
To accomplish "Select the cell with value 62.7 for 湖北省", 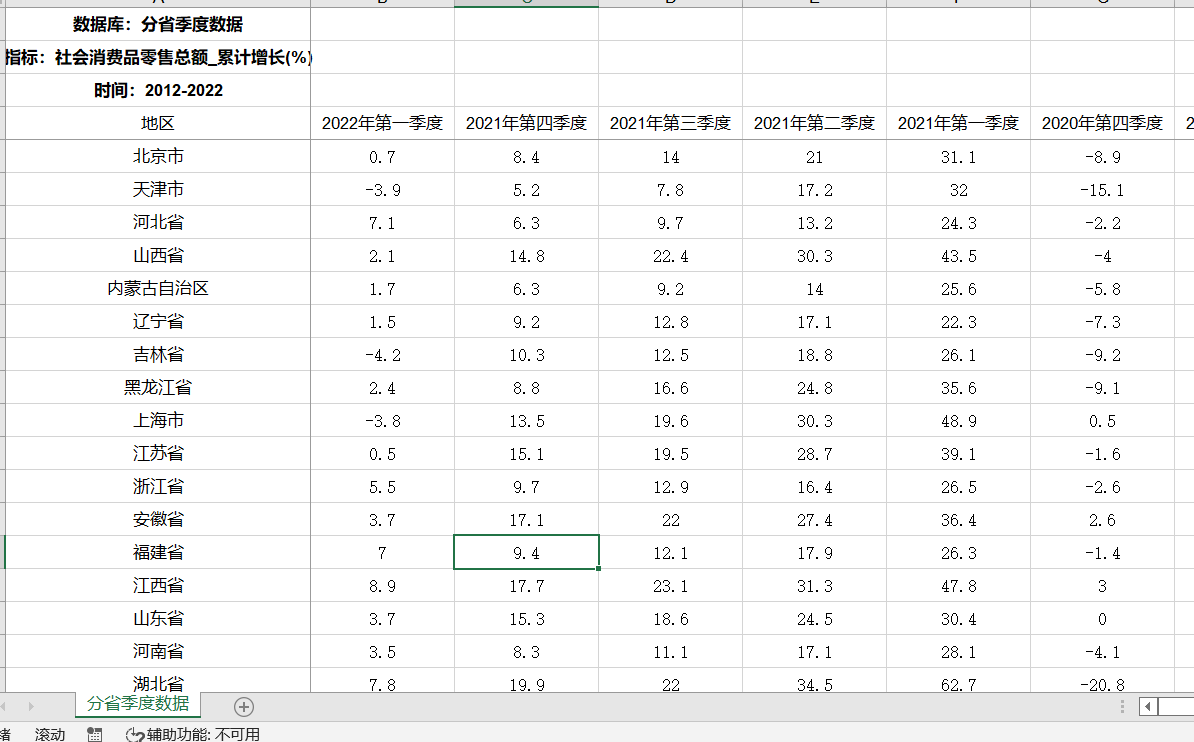I will [x=957, y=684].
